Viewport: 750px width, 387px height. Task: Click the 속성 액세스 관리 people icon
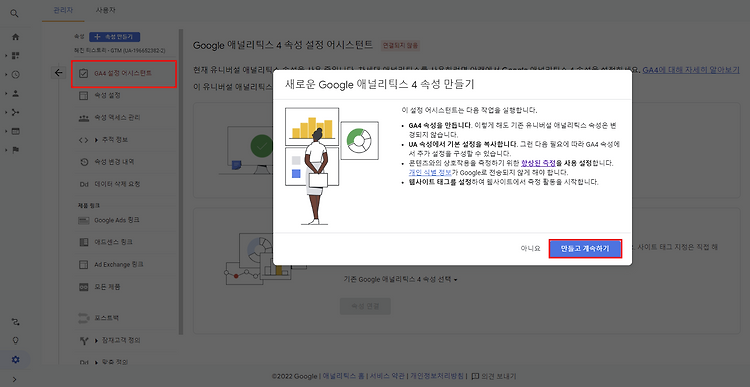[83, 118]
